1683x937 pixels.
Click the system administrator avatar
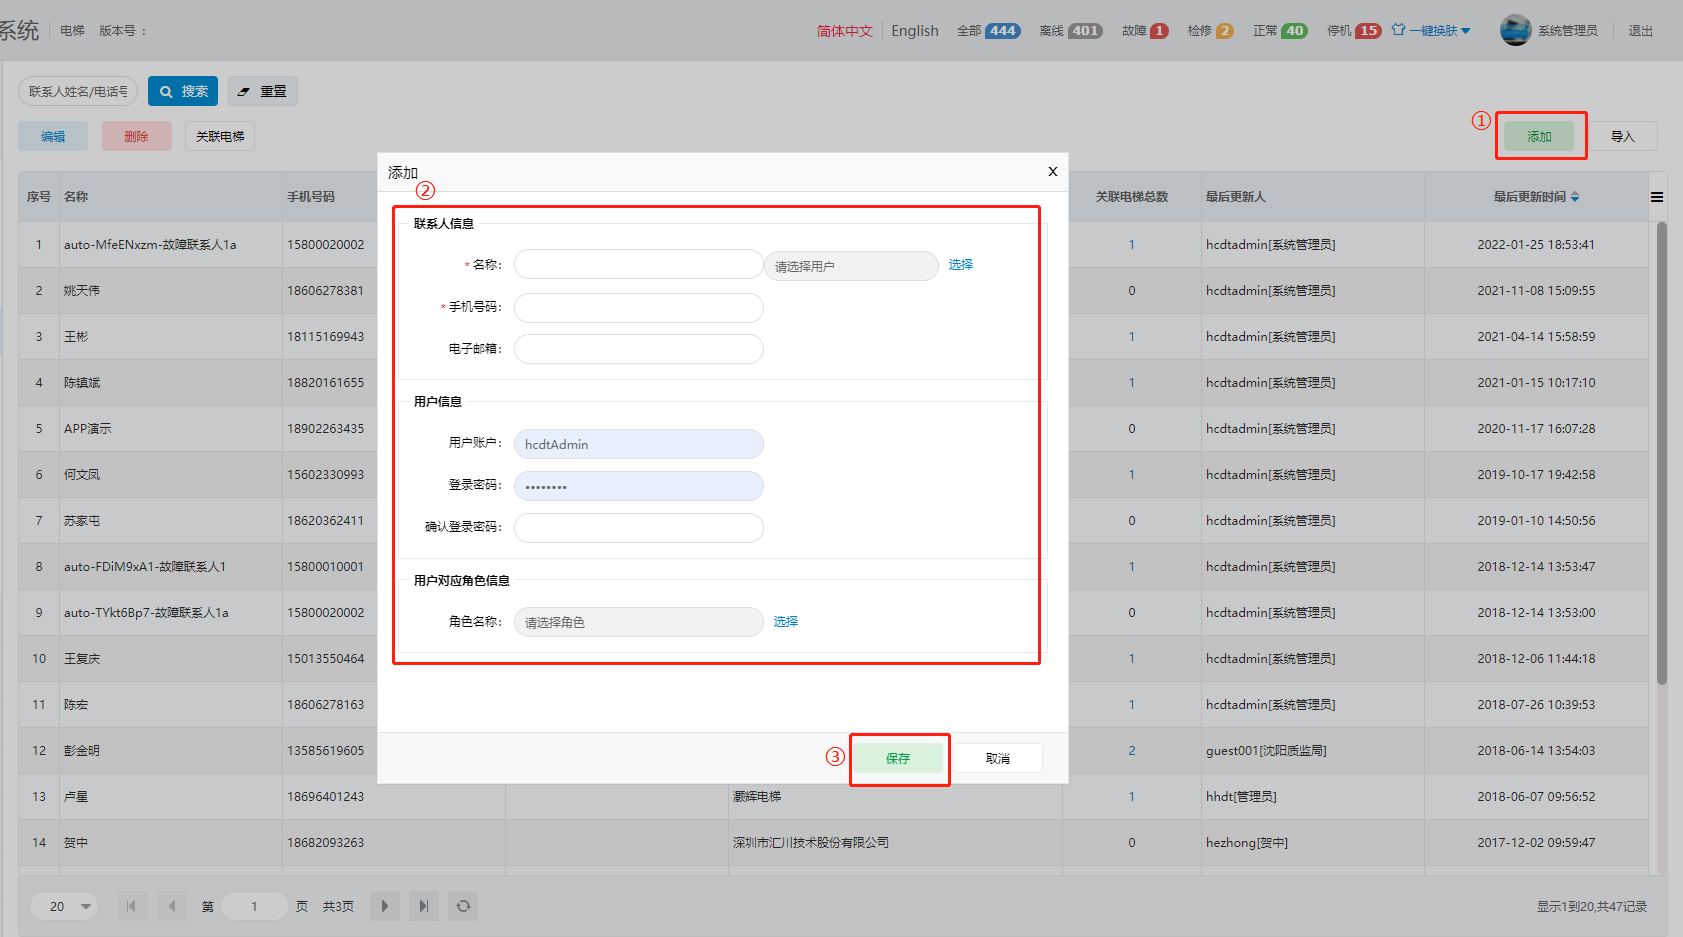(x=1515, y=30)
